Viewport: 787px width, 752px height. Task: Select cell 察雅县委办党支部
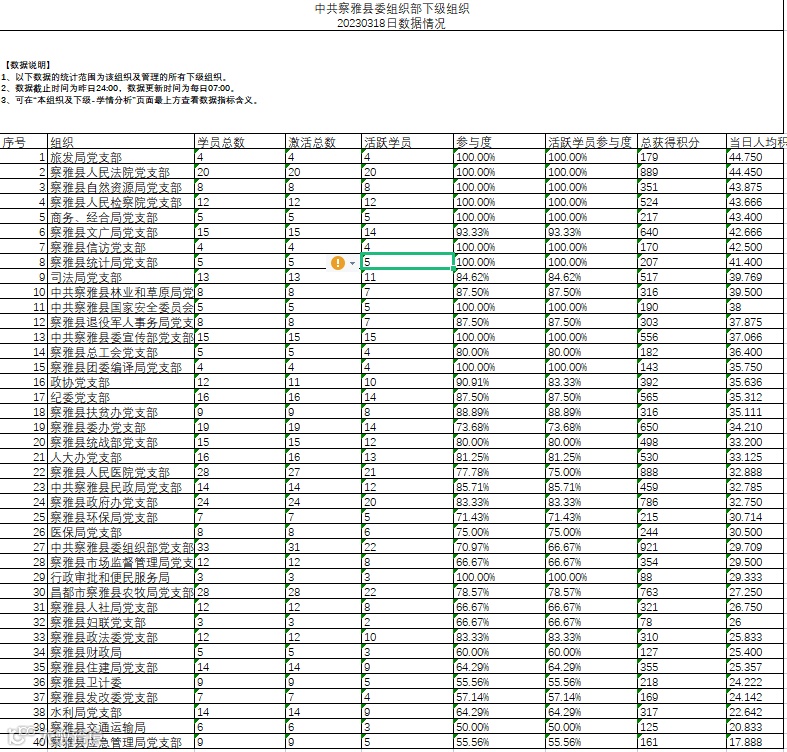pos(121,428)
